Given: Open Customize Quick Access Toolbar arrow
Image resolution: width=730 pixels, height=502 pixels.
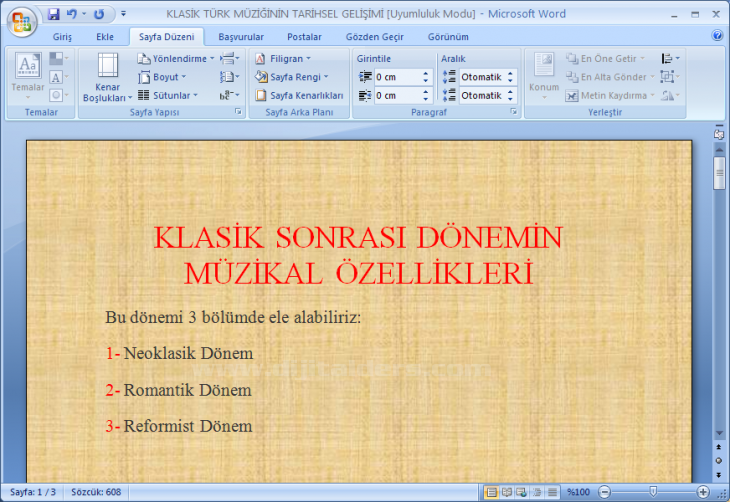Looking at the screenshot, I should [x=123, y=14].
